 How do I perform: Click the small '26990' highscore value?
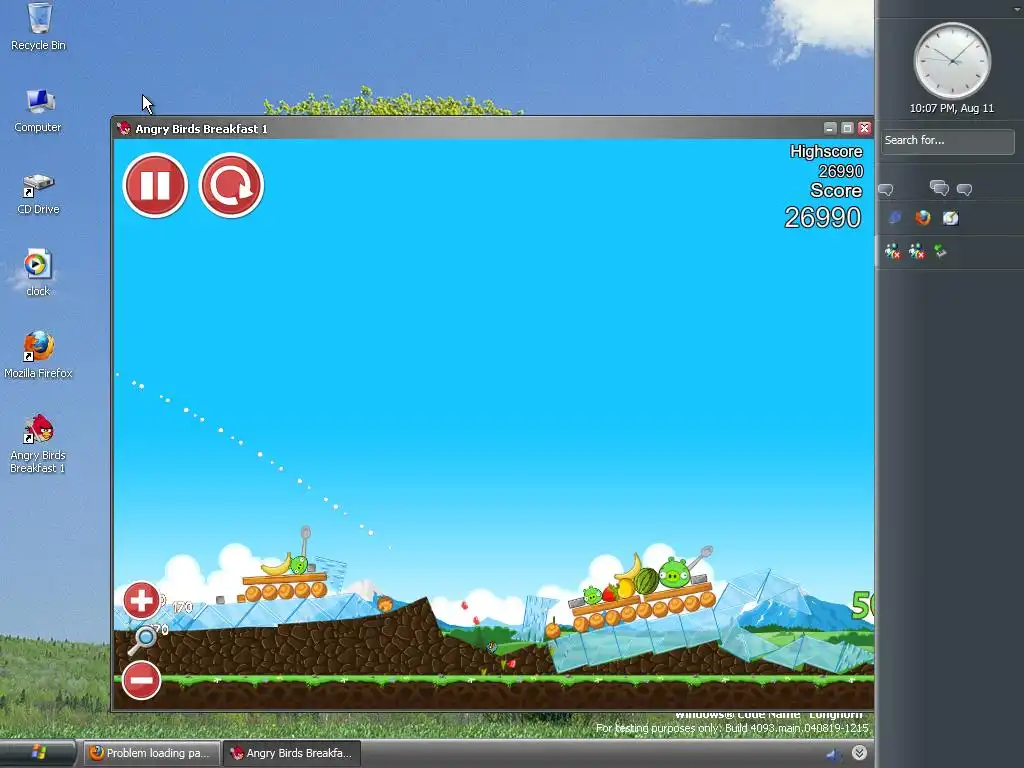(x=840, y=171)
